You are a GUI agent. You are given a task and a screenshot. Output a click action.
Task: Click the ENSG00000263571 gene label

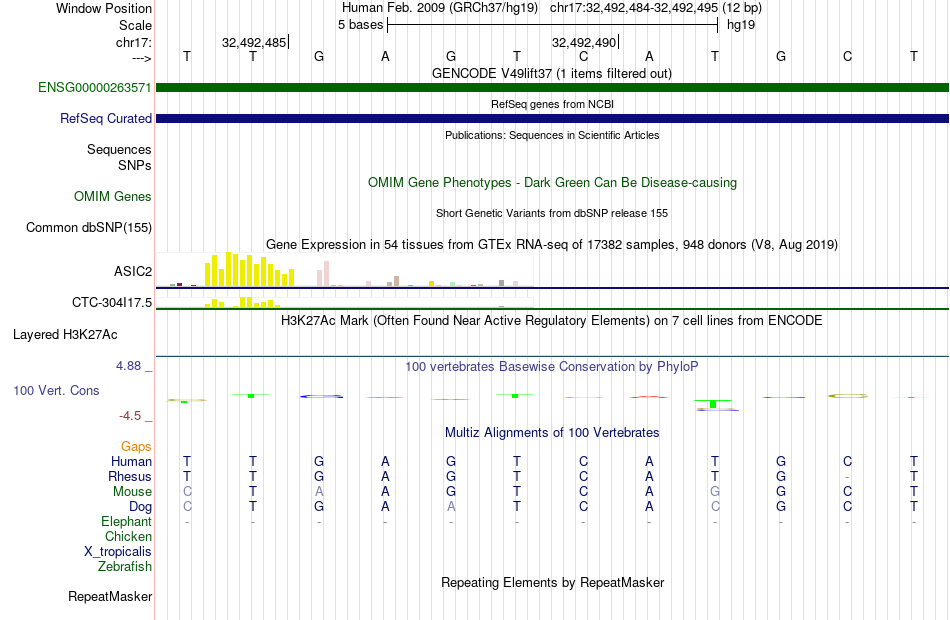[x=95, y=87]
